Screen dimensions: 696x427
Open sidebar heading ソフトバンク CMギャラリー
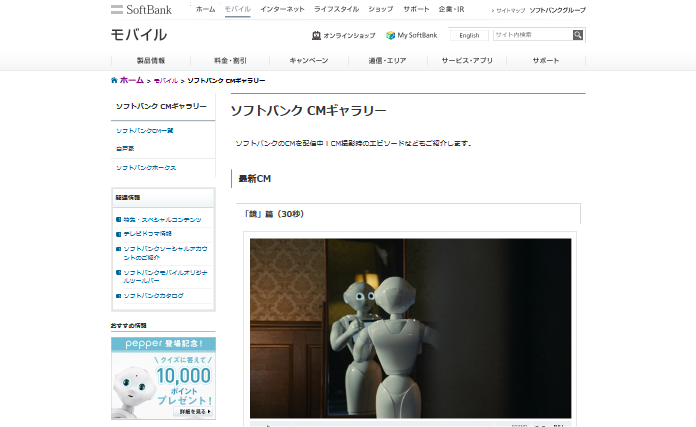(x=161, y=107)
